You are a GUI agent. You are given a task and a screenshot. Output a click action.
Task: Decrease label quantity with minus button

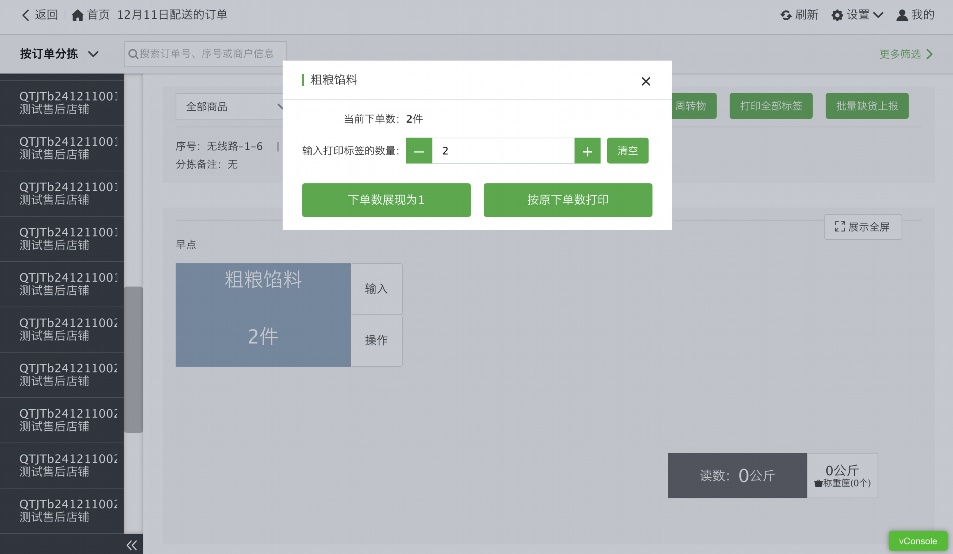pos(419,151)
